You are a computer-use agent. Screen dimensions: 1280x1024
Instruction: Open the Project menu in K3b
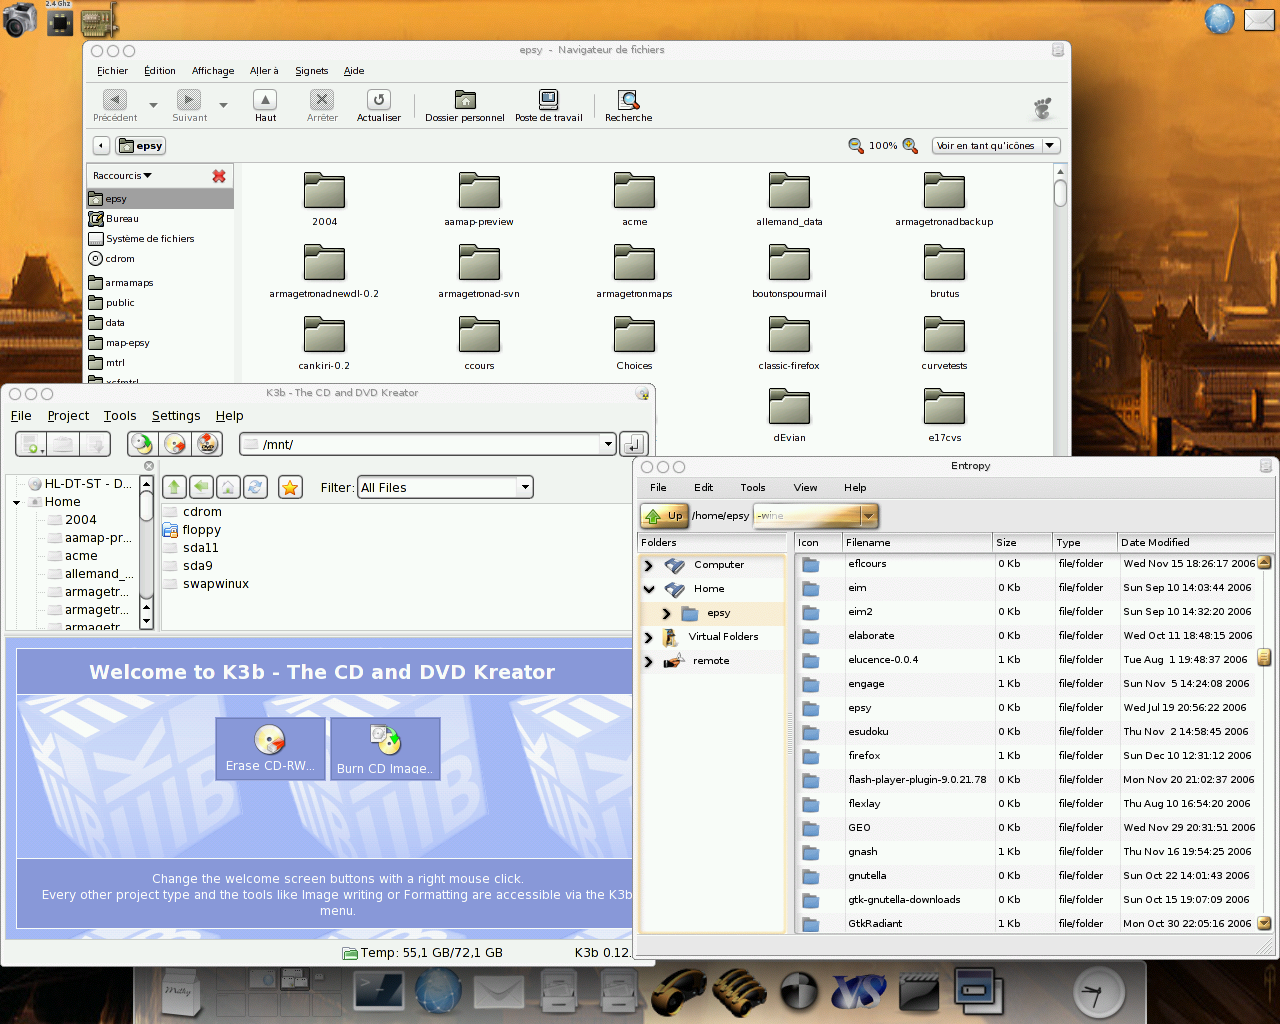pos(68,416)
